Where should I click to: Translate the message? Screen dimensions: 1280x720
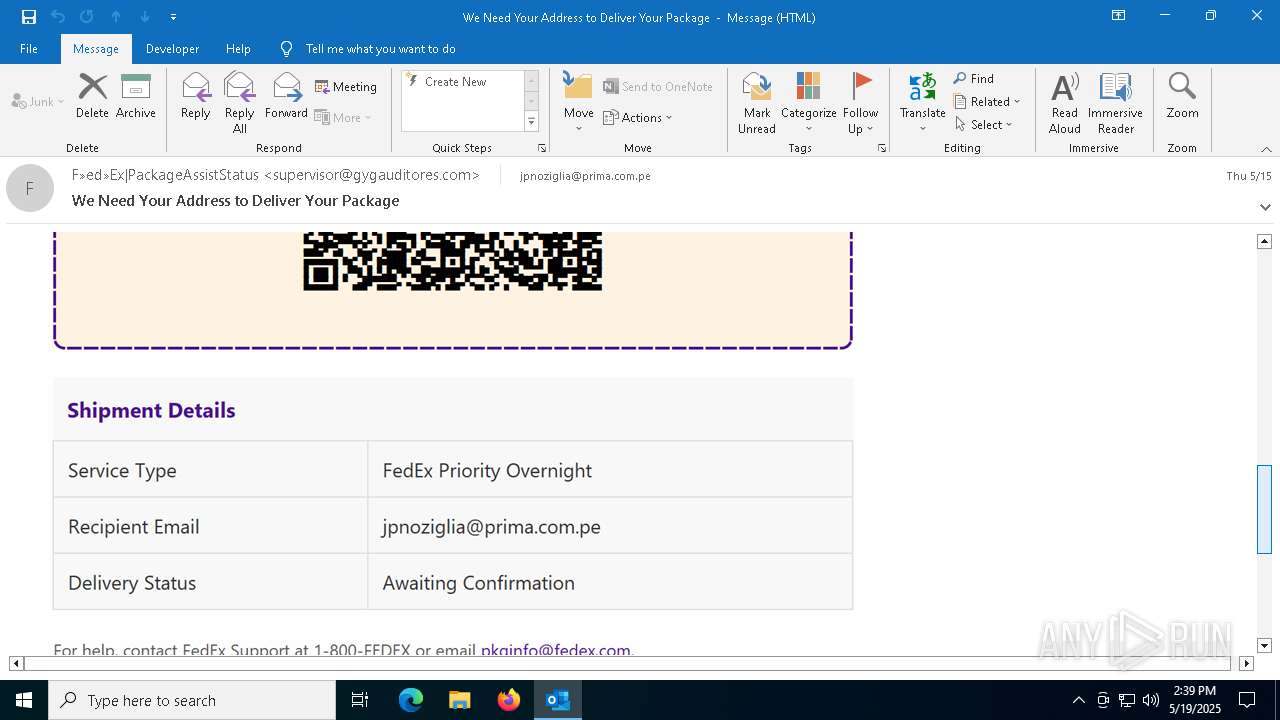[x=922, y=102]
